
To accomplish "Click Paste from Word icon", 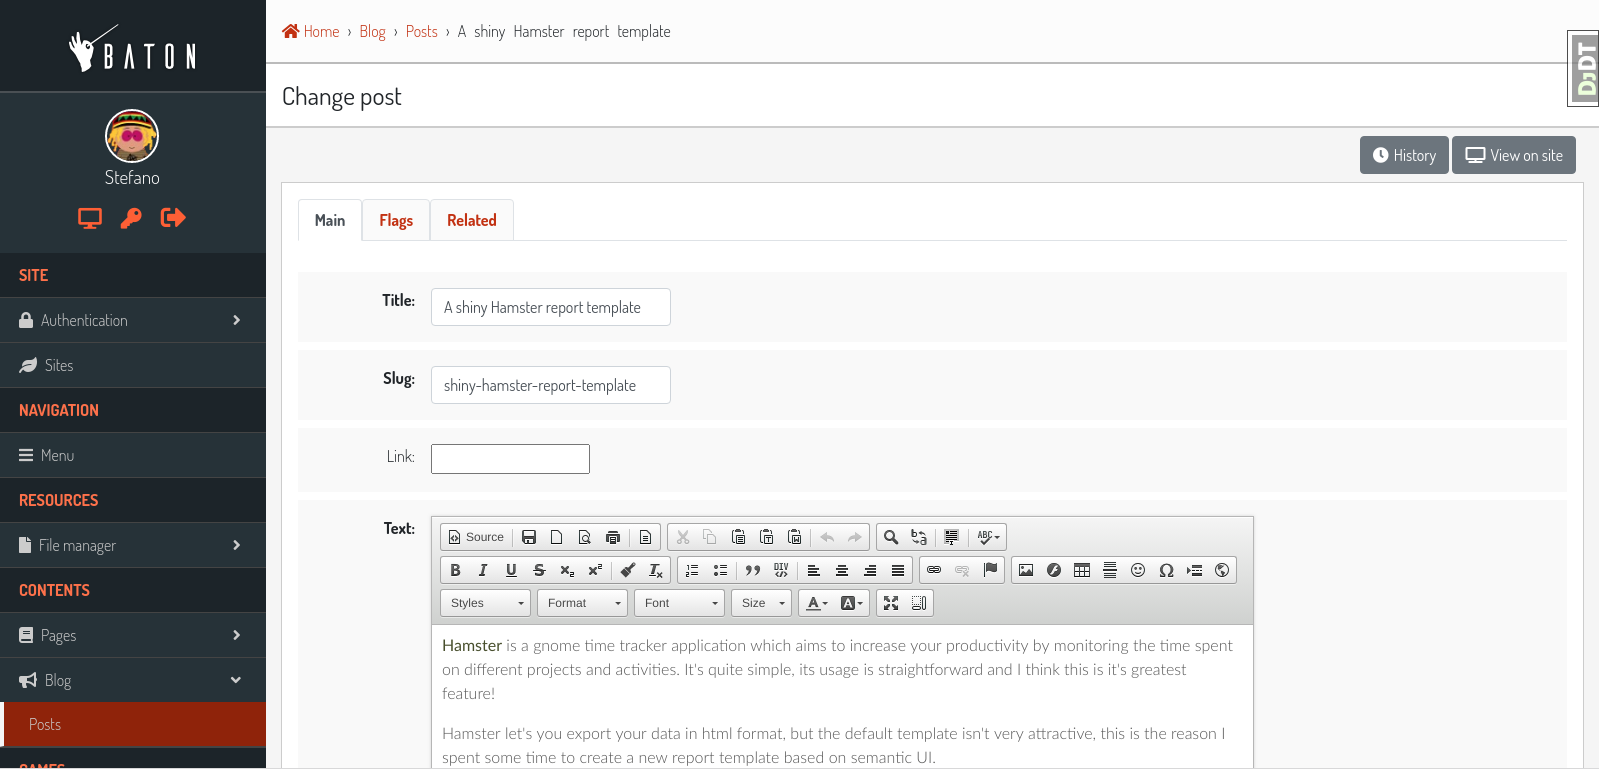I will pyautogui.click(x=794, y=537).
